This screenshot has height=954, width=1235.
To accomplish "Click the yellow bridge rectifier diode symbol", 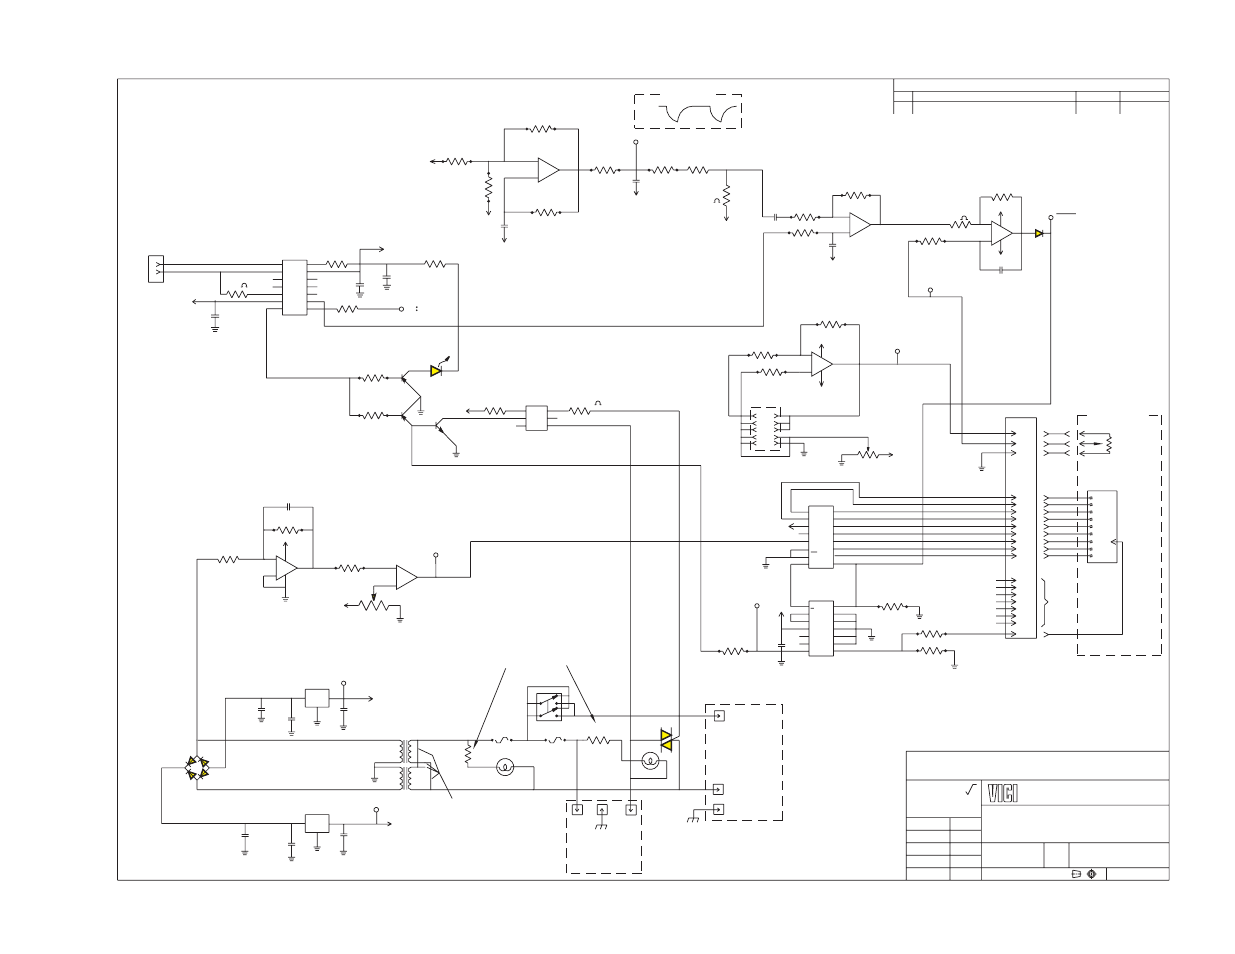I will pyautogui.click(x=197, y=768).
